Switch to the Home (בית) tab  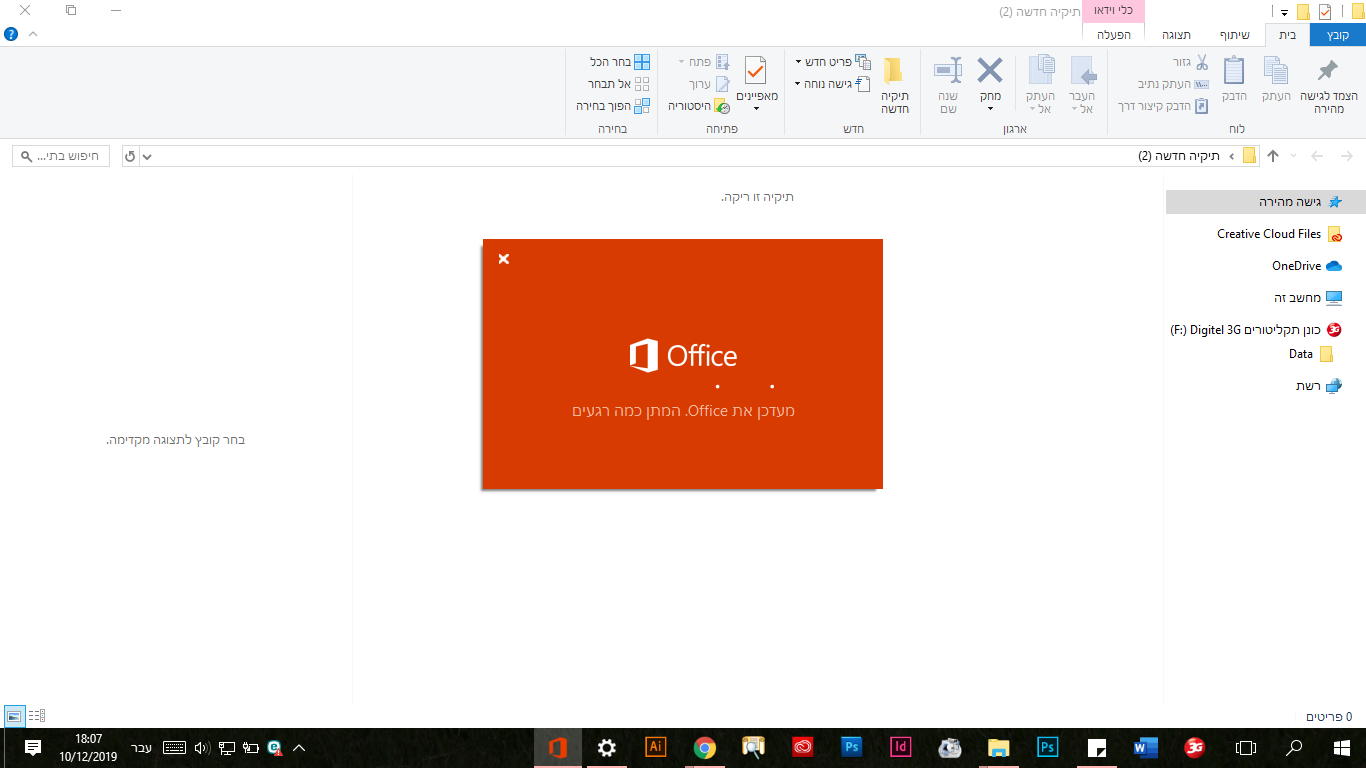pyautogui.click(x=1288, y=35)
